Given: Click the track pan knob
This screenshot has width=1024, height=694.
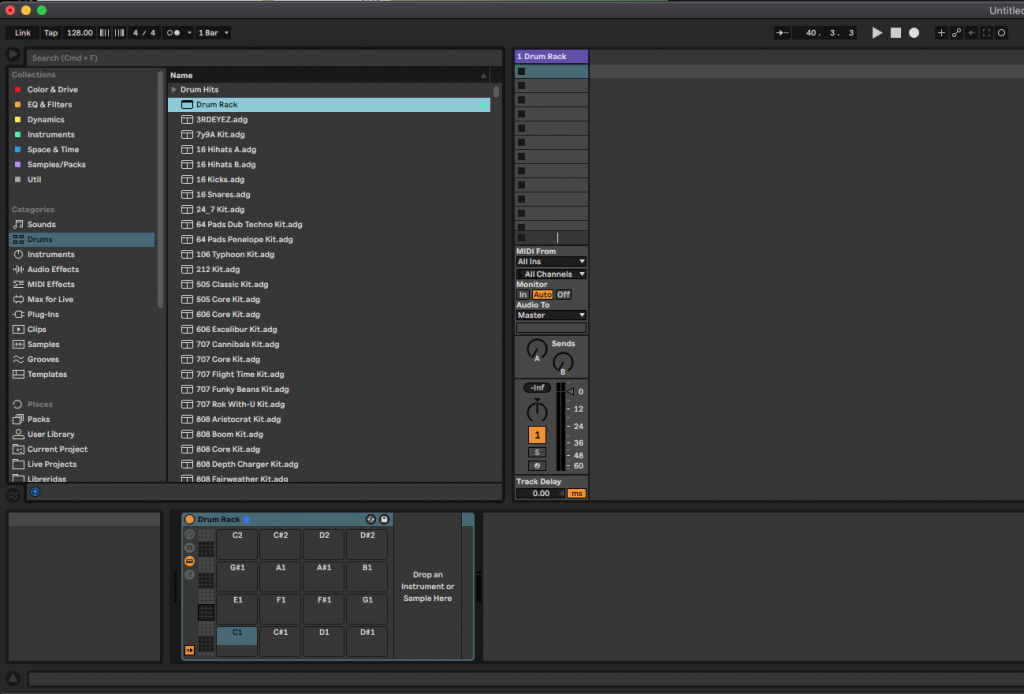Looking at the screenshot, I should 537,411.
